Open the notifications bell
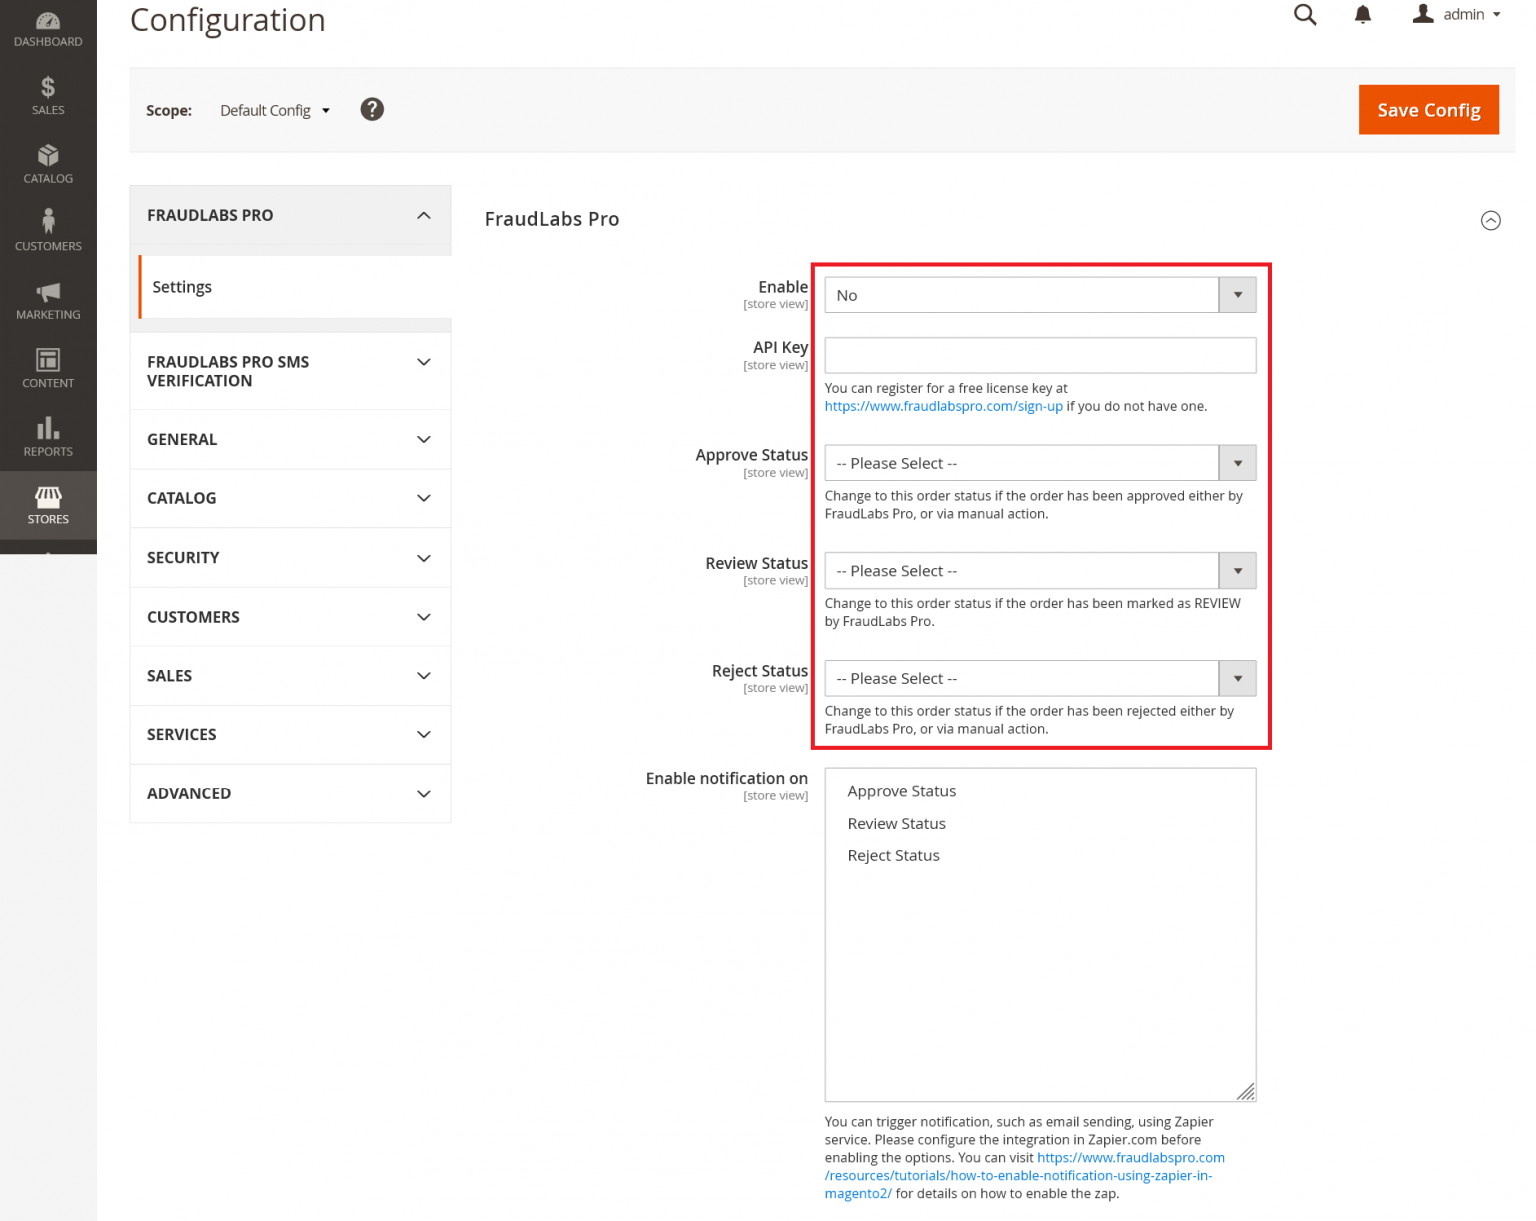The width and height of the screenshot is (1536, 1221). point(1362,14)
